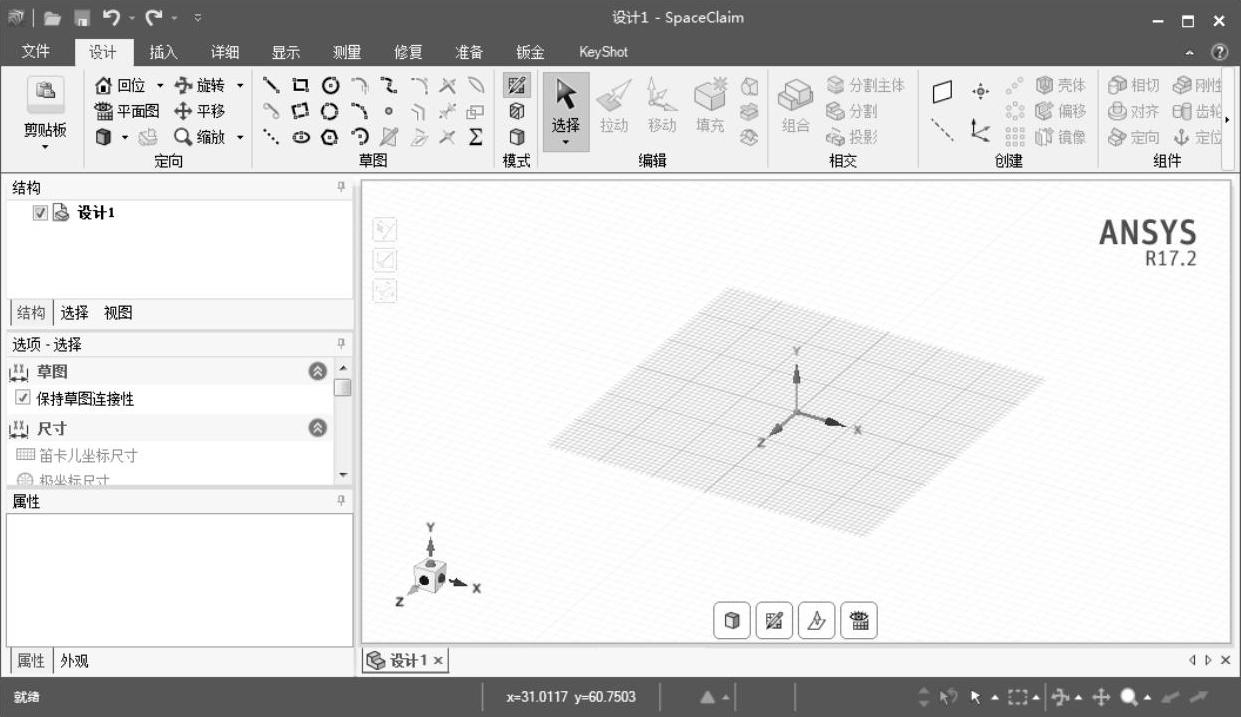Switch to sketch mode in viewport toolbar

[773, 621]
